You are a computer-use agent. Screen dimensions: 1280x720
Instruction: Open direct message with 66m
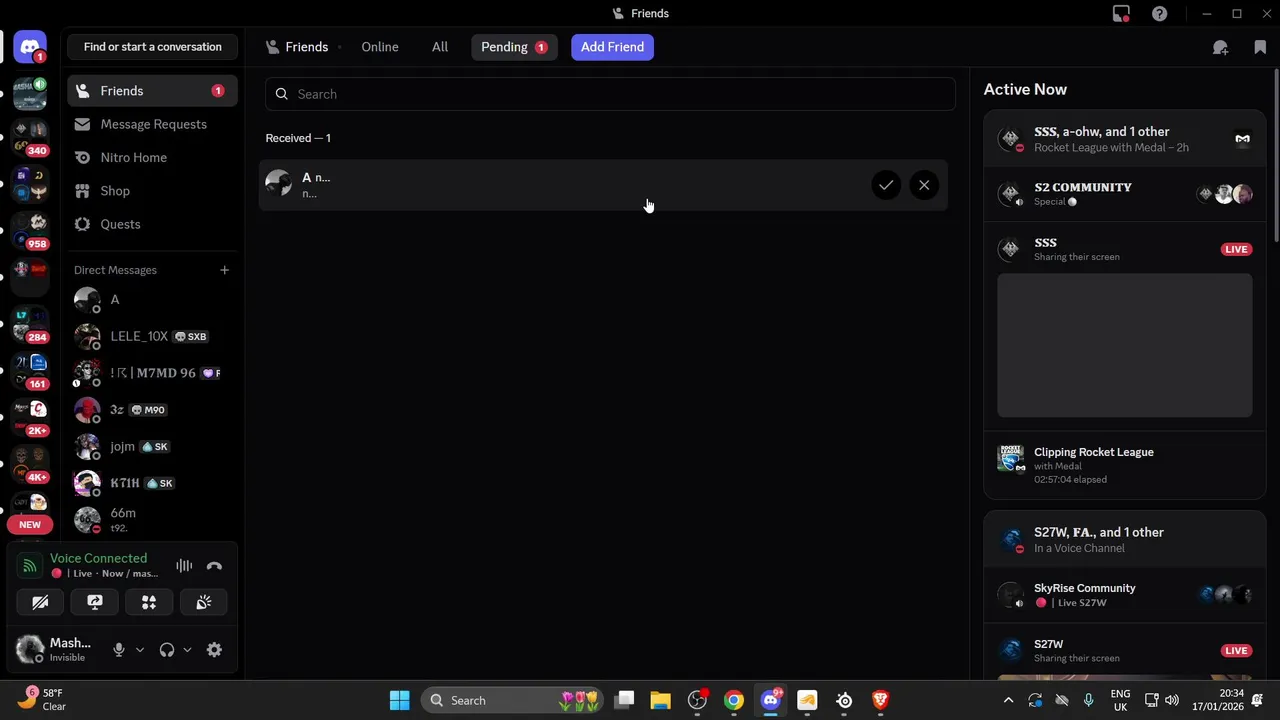point(153,520)
